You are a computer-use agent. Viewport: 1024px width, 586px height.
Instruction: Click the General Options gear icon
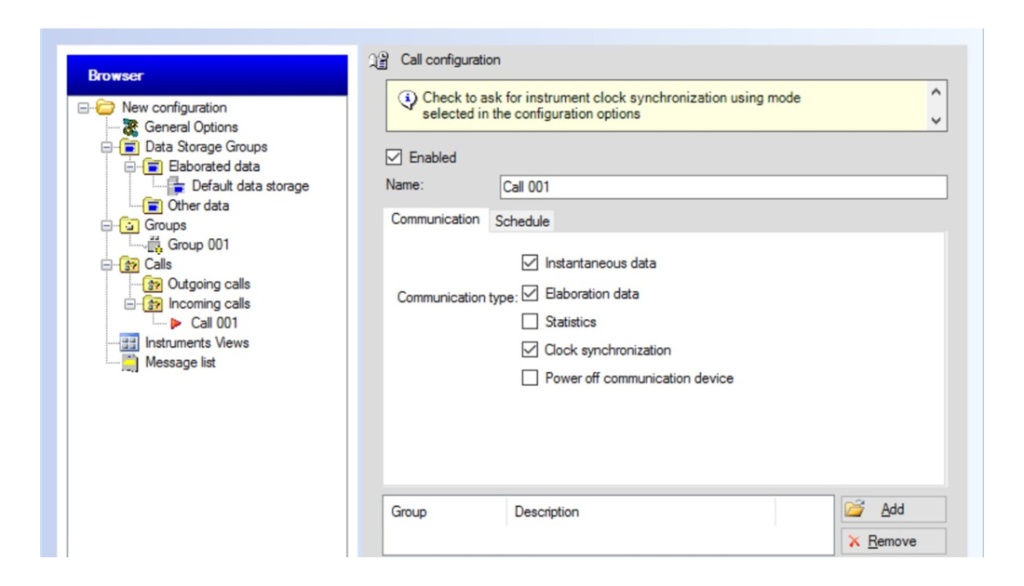pyautogui.click(x=130, y=127)
